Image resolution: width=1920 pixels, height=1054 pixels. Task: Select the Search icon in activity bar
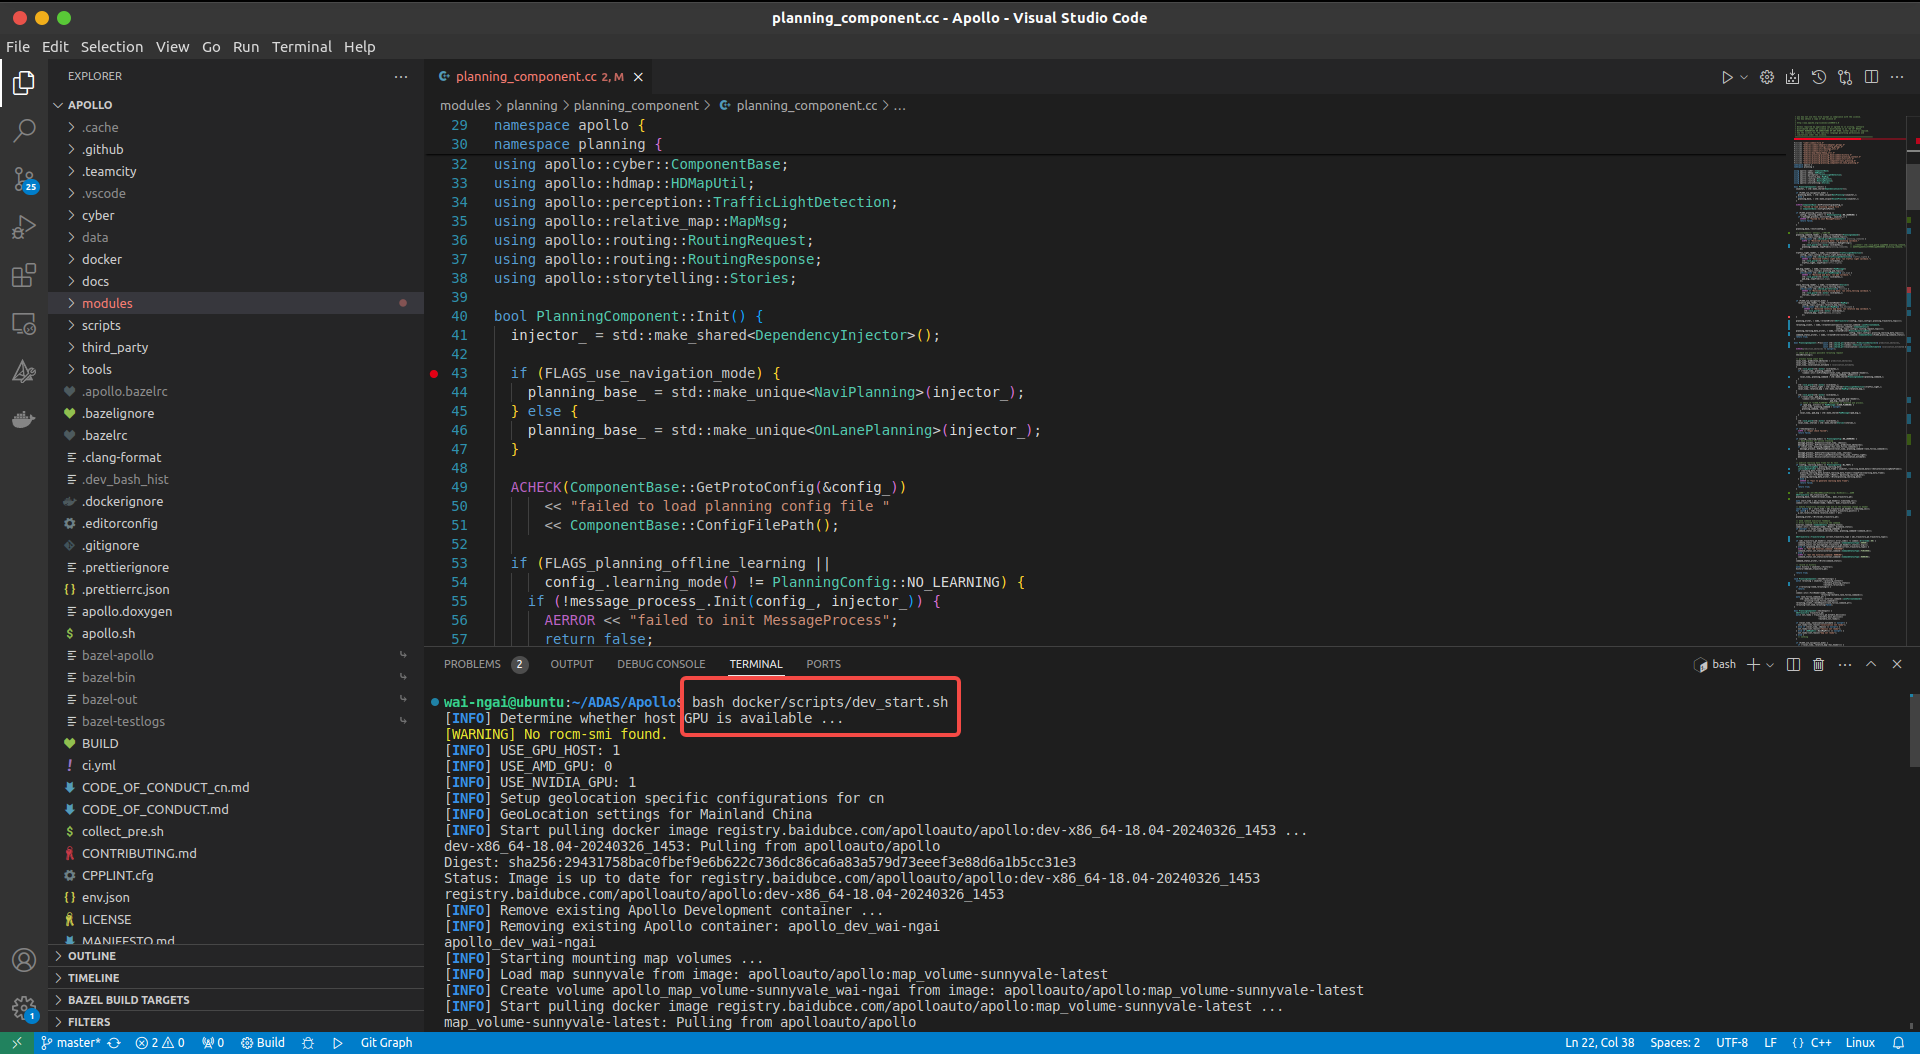click(24, 130)
